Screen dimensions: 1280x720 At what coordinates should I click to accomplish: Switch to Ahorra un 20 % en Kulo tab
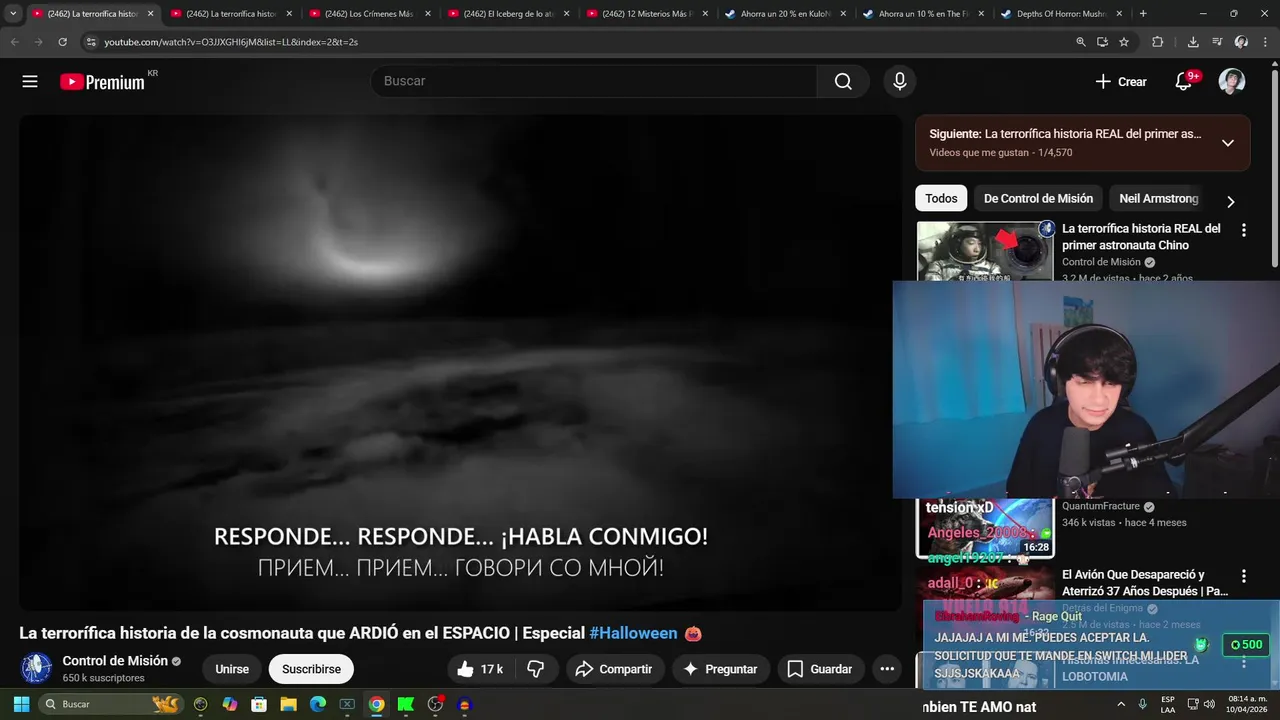[785, 14]
